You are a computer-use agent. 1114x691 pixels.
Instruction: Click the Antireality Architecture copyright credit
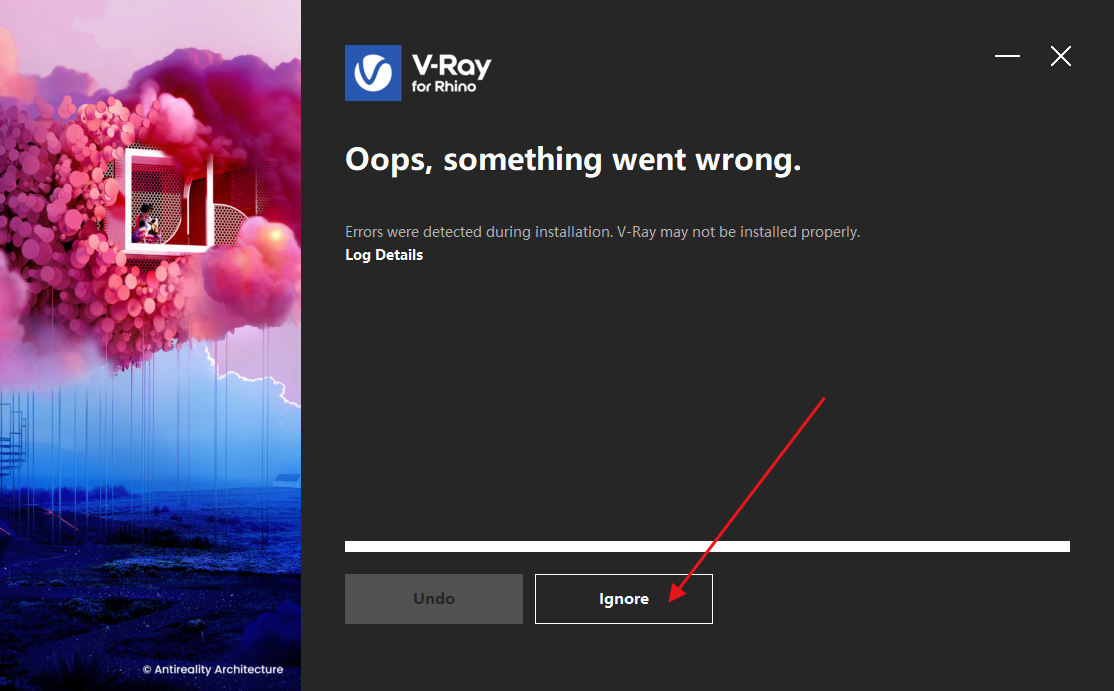[213, 669]
